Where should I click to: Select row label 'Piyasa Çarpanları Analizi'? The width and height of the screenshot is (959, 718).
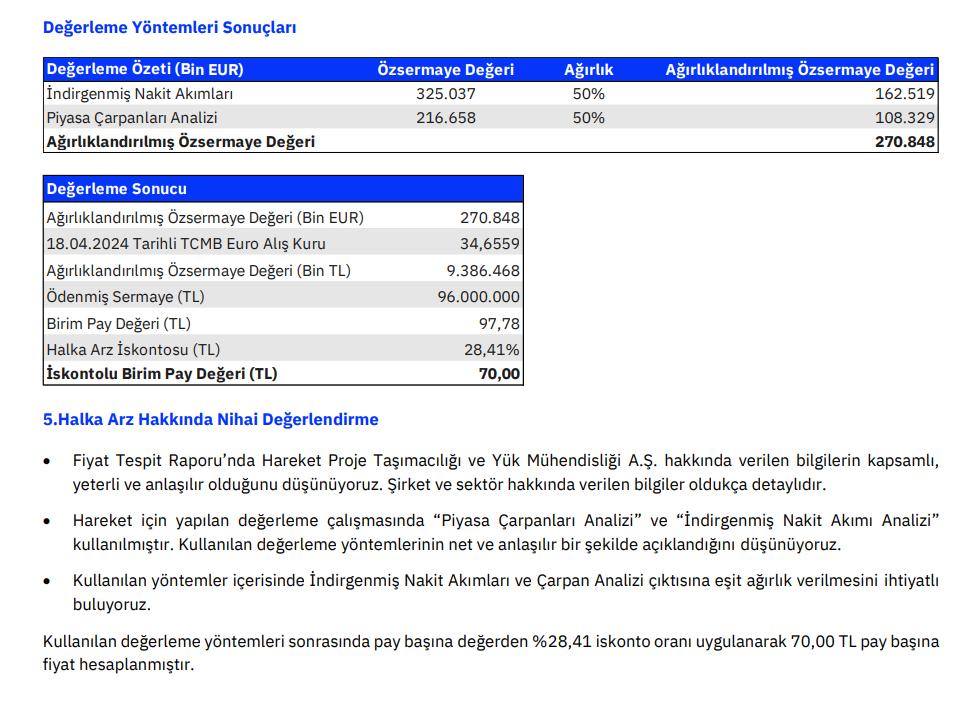pyautogui.click(x=132, y=117)
